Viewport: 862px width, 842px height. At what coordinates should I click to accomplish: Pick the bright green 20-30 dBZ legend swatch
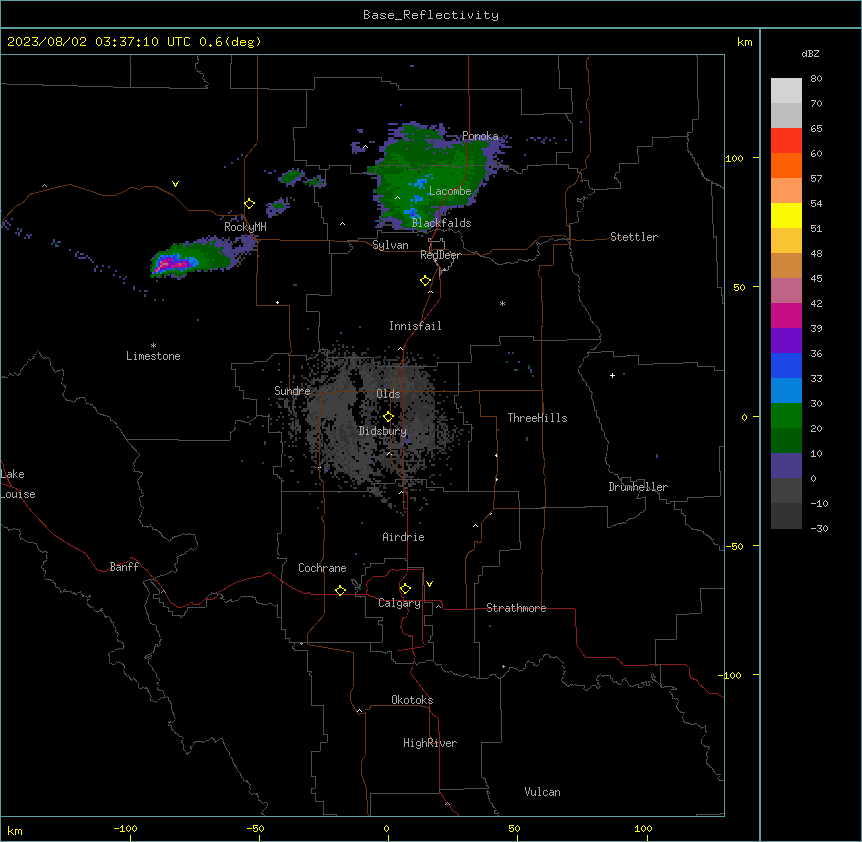(786, 416)
